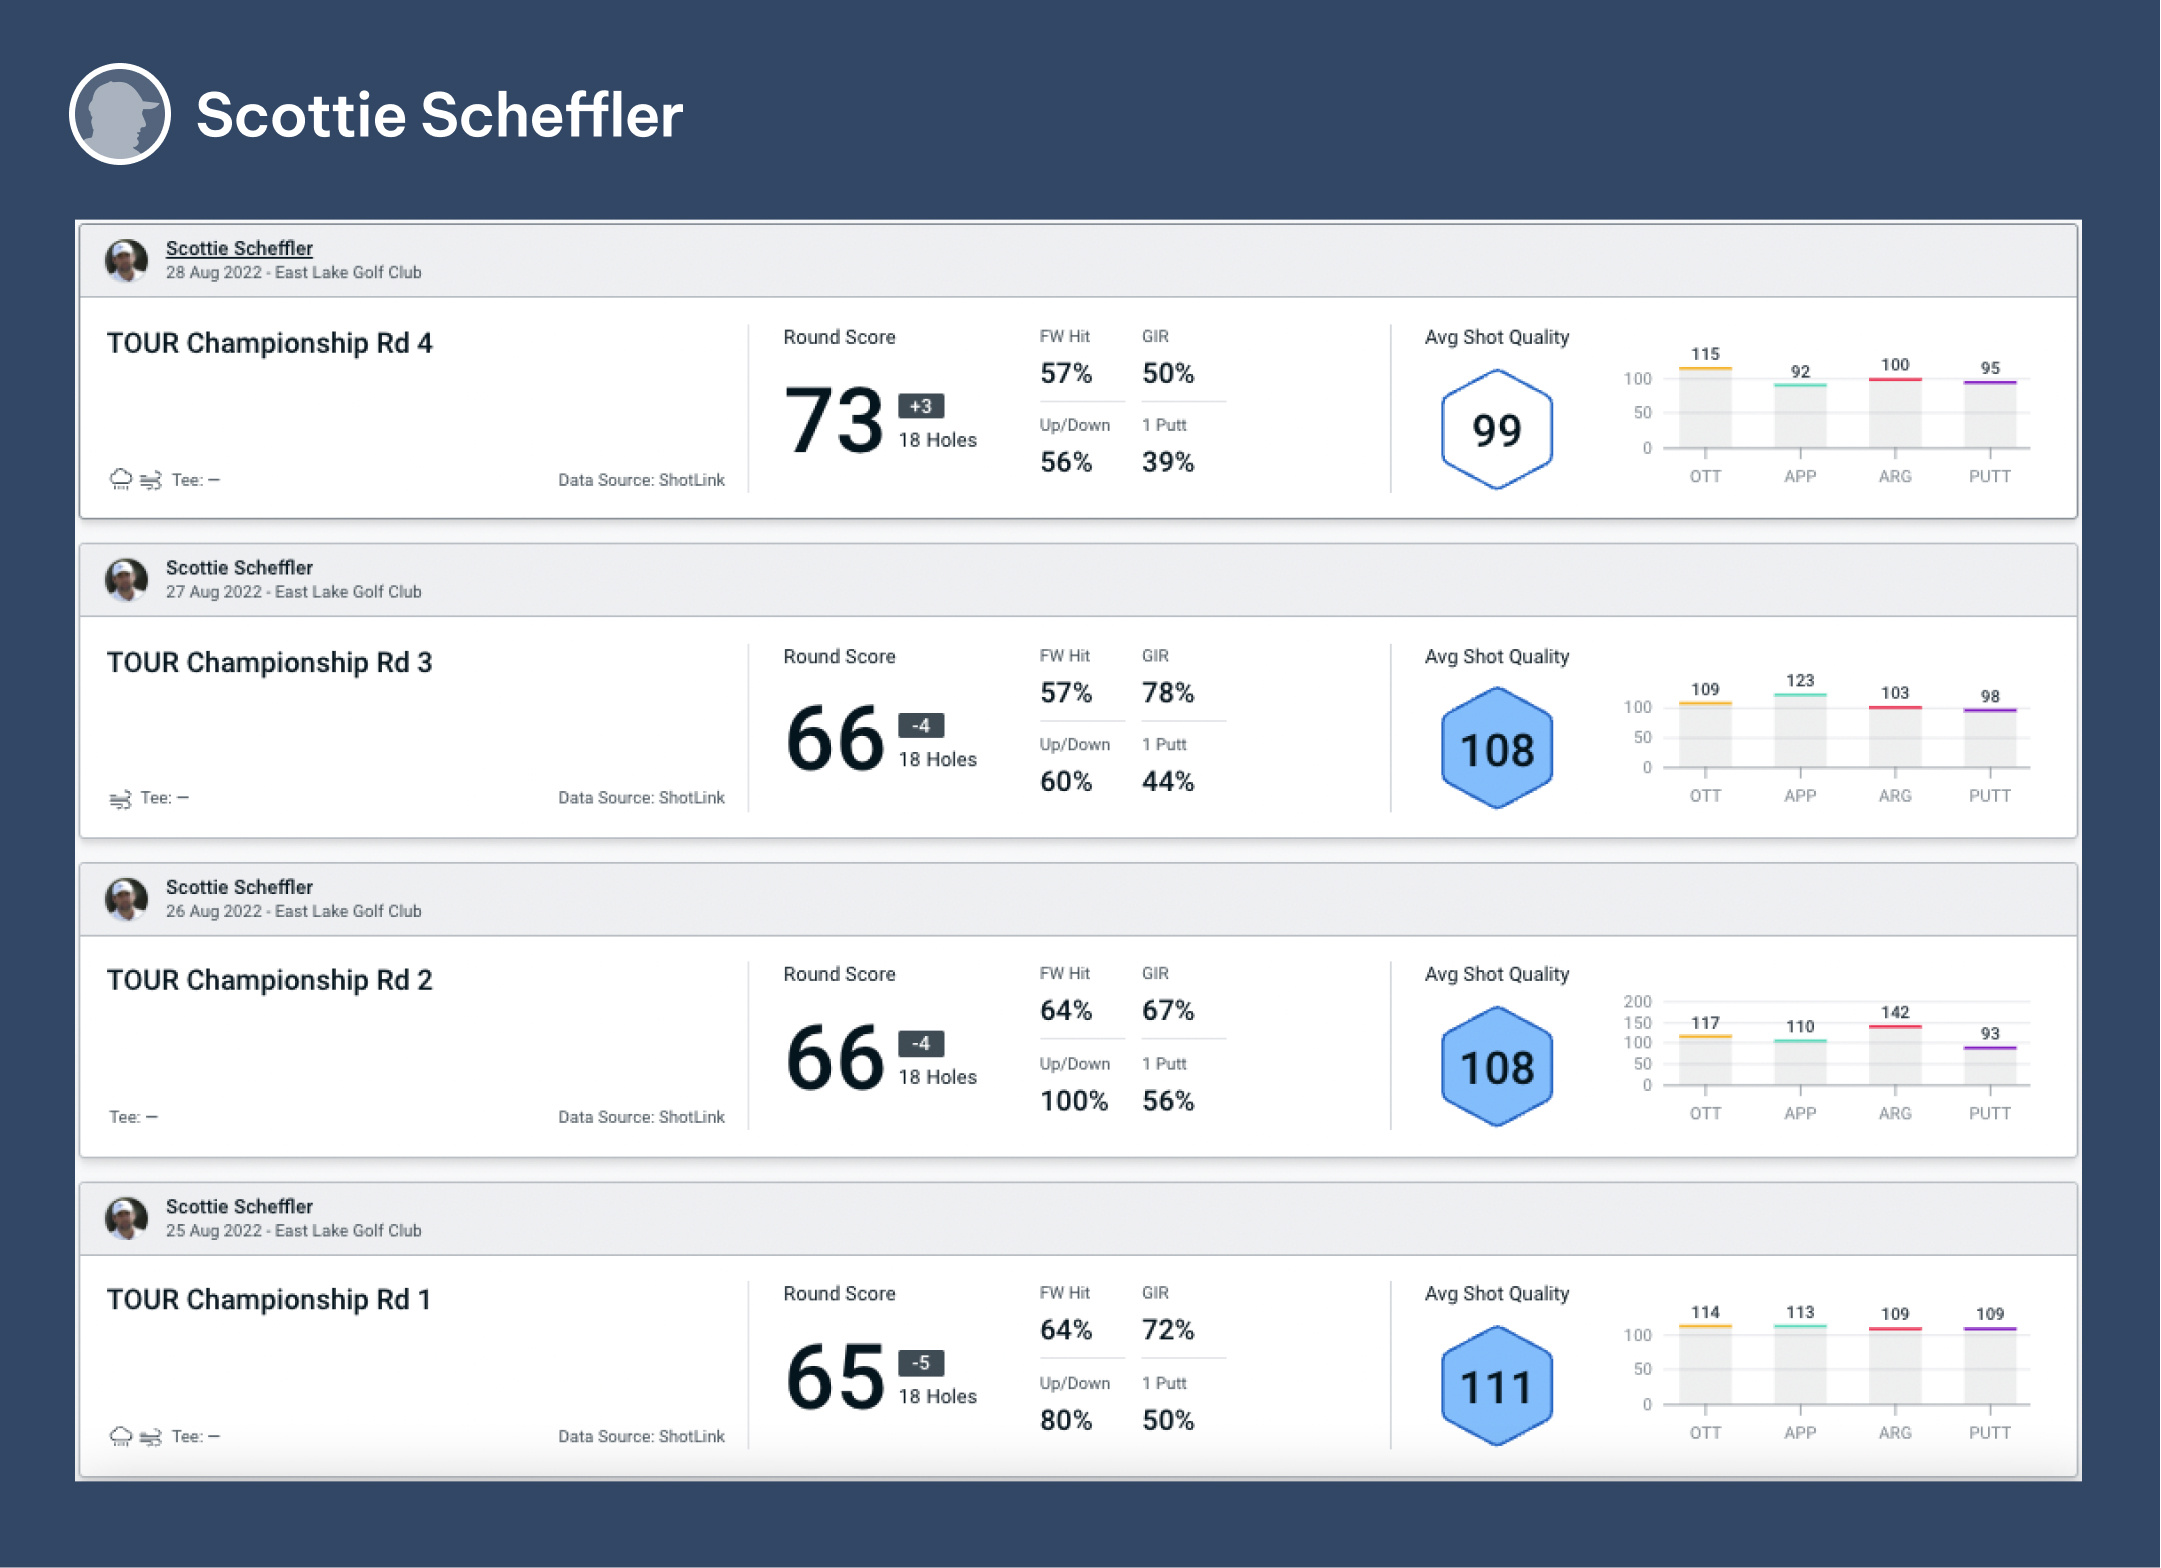Click the 142 ARG bar in Rd 2 chart
2161x1568 pixels.
pyautogui.click(x=1895, y=1055)
